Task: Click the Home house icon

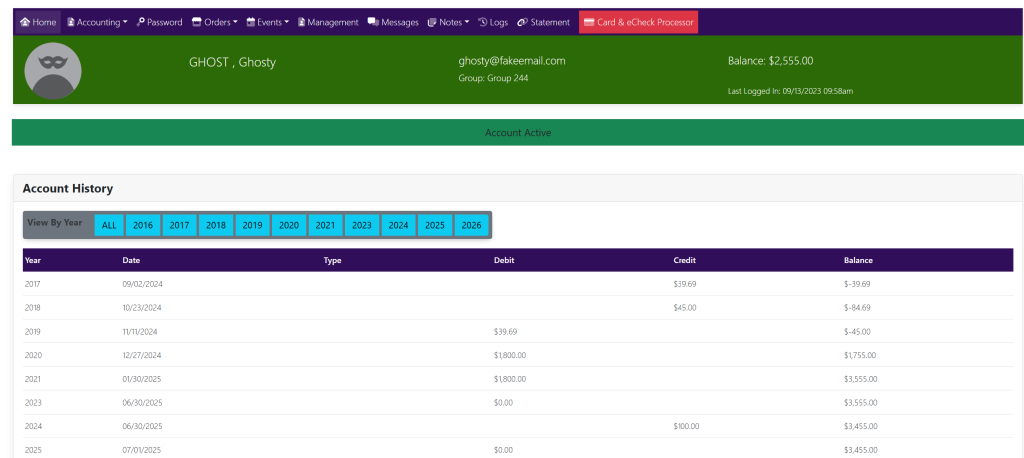Action: (x=25, y=22)
